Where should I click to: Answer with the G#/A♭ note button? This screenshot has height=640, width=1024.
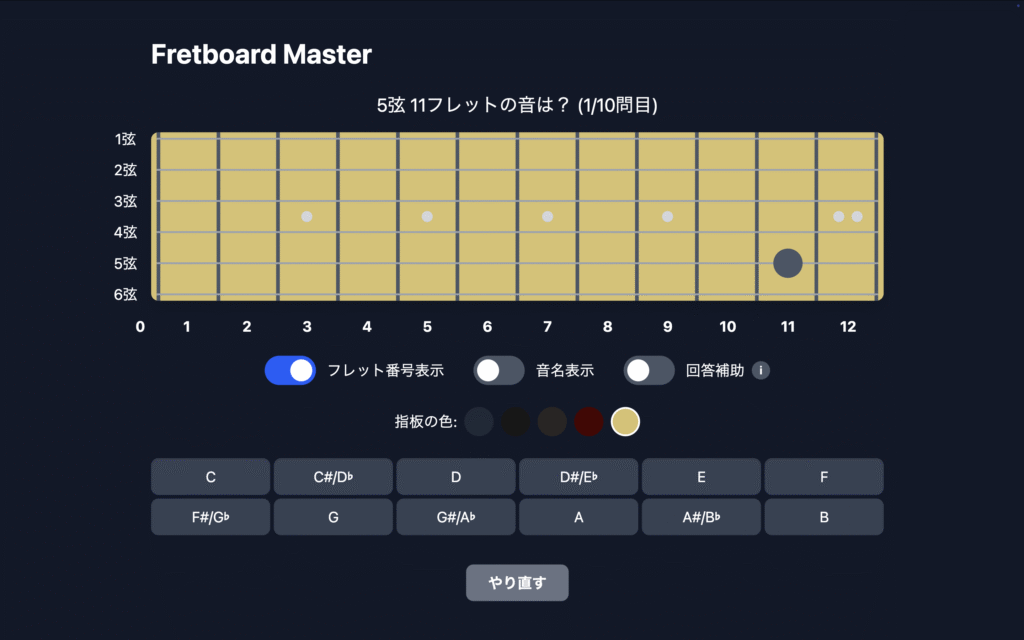click(x=456, y=517)
